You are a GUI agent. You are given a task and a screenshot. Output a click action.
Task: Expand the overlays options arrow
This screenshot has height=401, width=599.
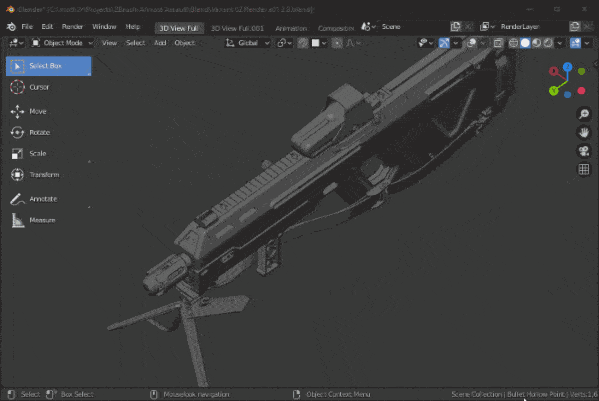point(482,43)
